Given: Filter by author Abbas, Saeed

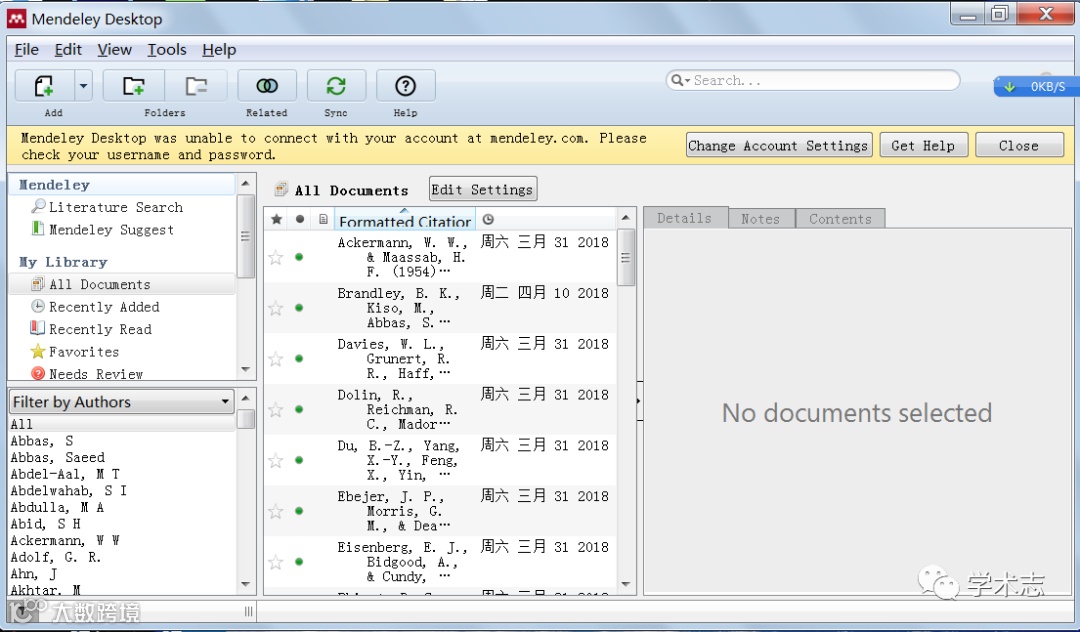Looking at the screenshot, I should tap(58, 457).
